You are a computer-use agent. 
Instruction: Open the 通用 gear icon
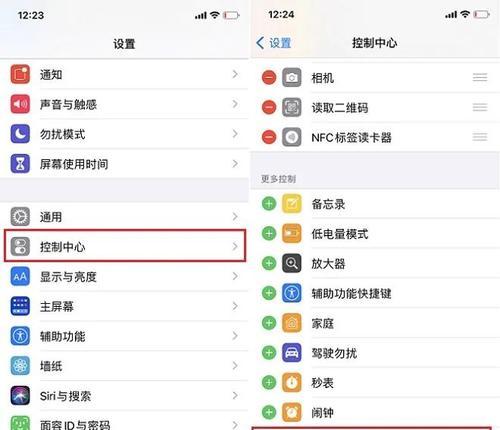[20, 217]
